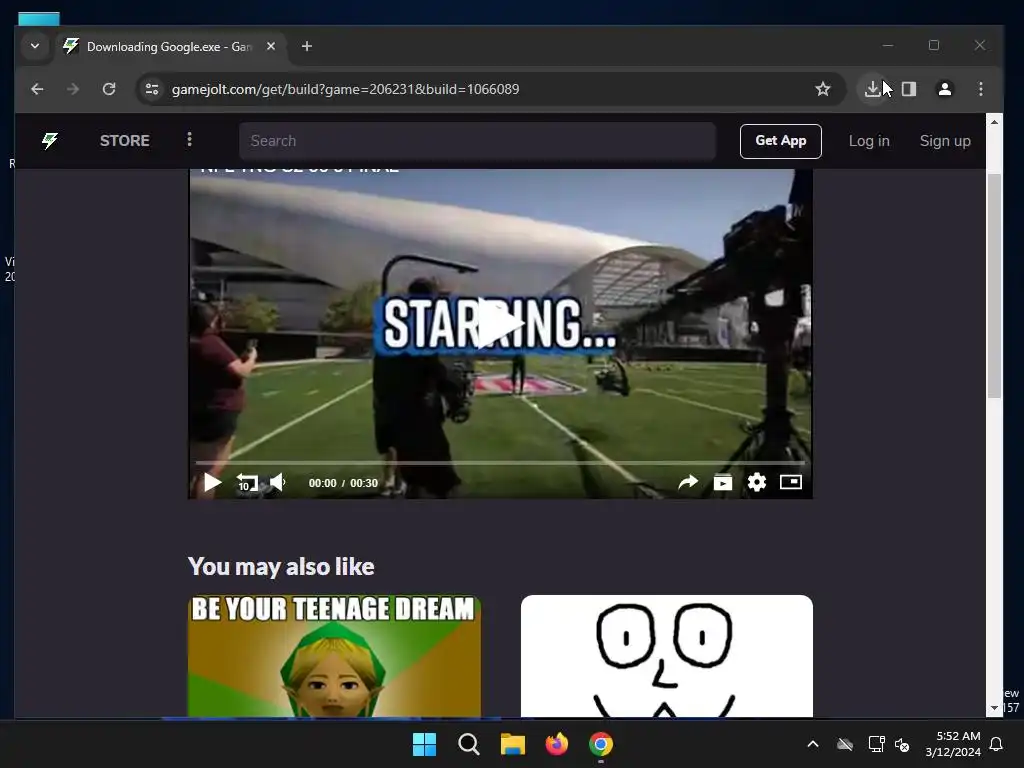Open the BE YOUR TEENAGE DREAM game thumbnail
This screenshot has width=1024, height=768.
click(334, 656)
